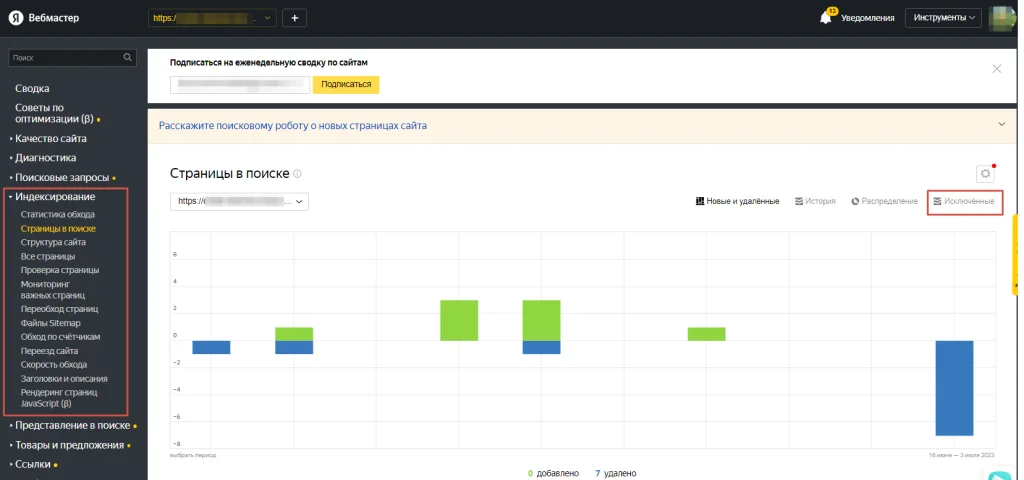Open notifications bell icon
The height and width of the screenshot is (480, 1024).
tap(826, 18)
